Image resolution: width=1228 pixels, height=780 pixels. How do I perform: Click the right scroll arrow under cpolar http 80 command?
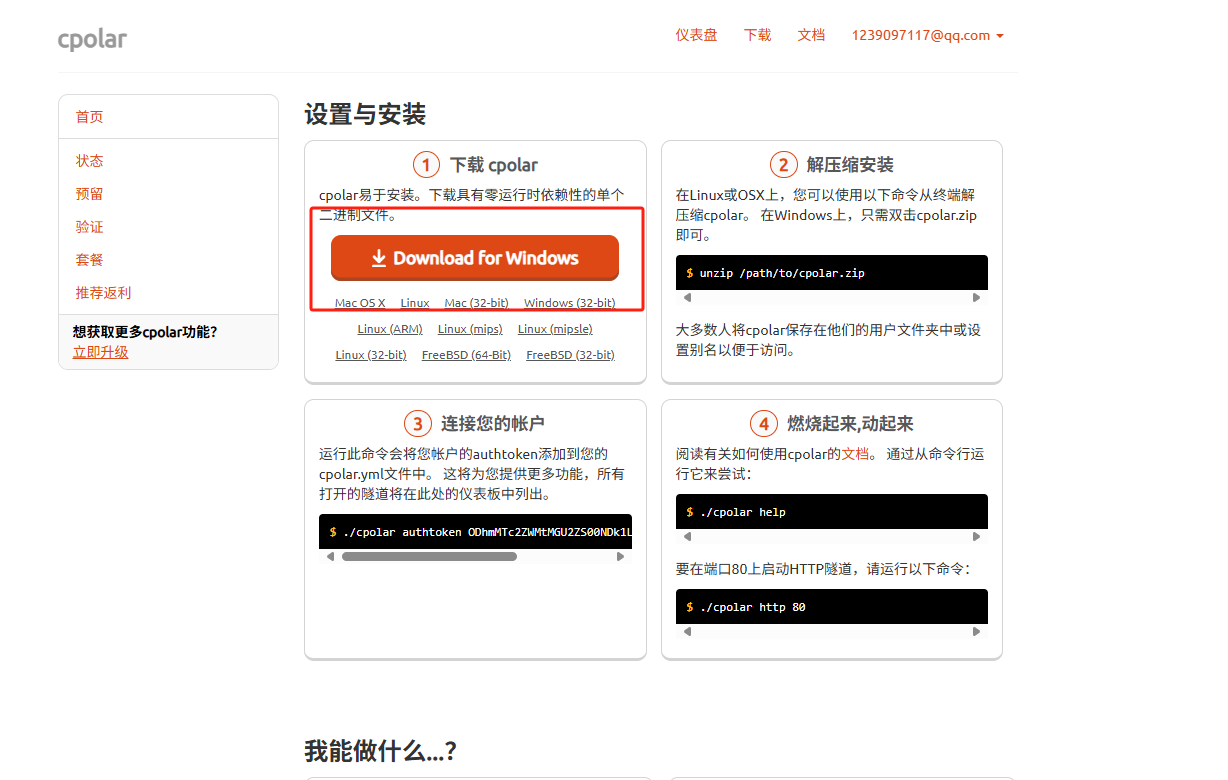[977, 630]
